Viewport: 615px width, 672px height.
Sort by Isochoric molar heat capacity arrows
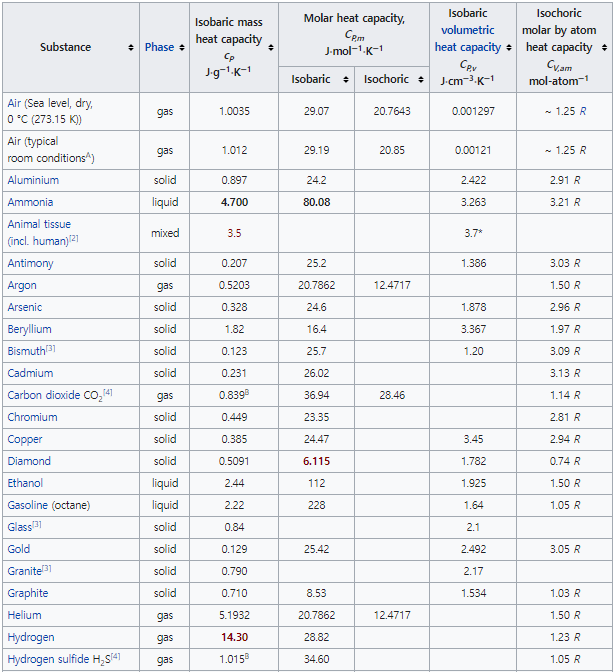421,79
